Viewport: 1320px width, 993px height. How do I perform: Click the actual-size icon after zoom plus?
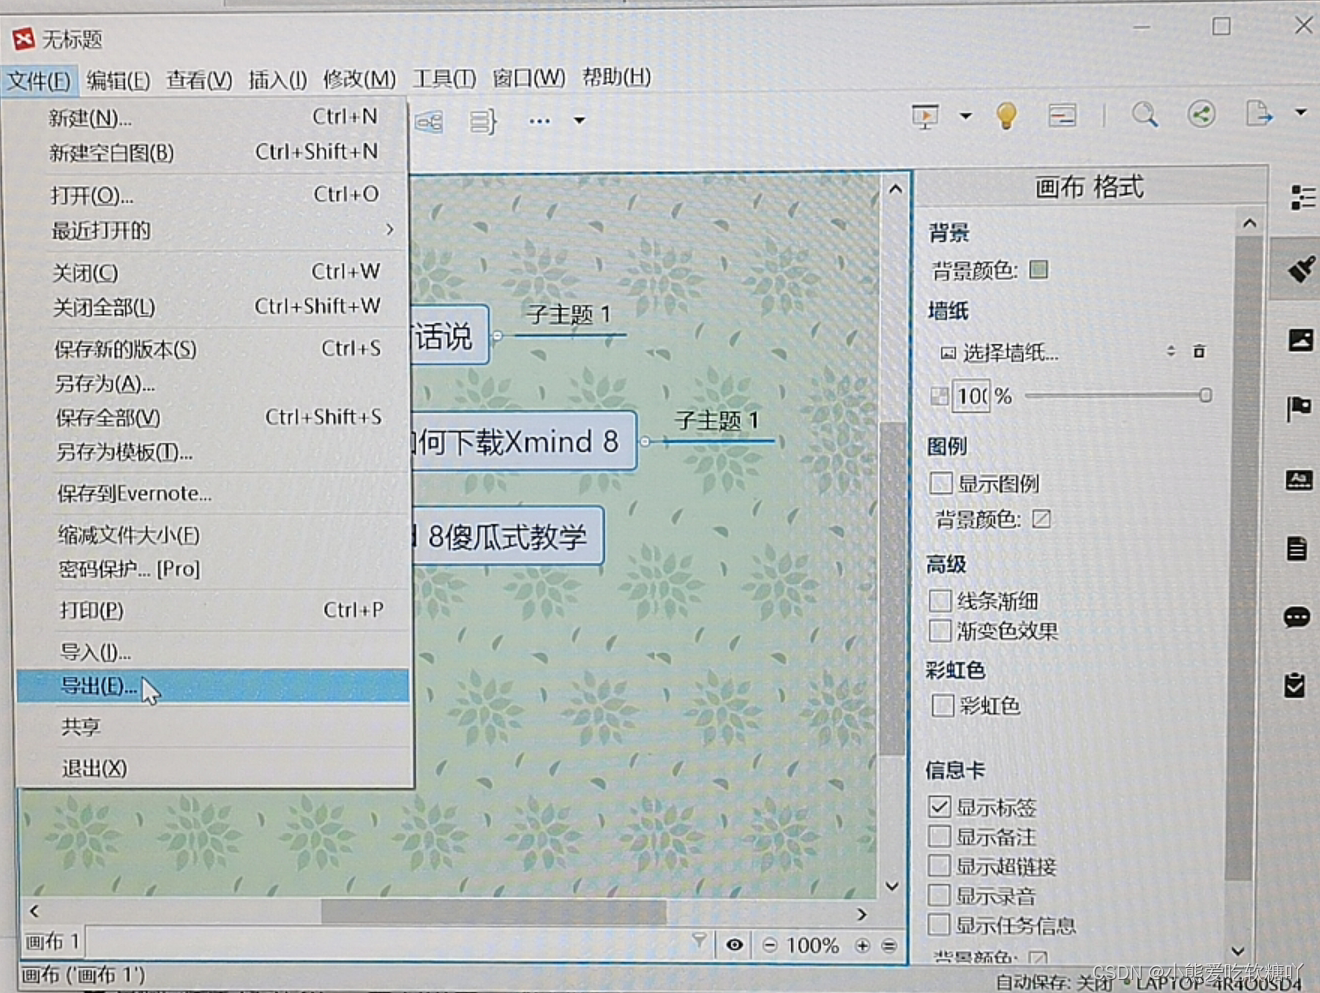(889, 945)
